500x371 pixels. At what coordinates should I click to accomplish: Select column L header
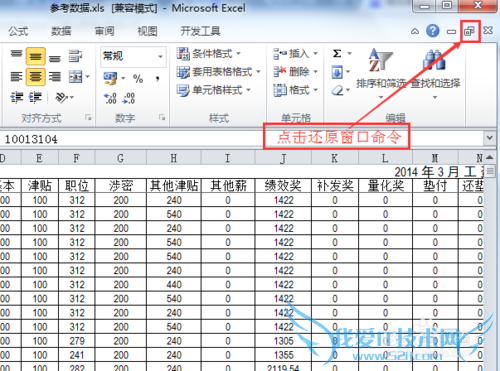tap(385, 158)
